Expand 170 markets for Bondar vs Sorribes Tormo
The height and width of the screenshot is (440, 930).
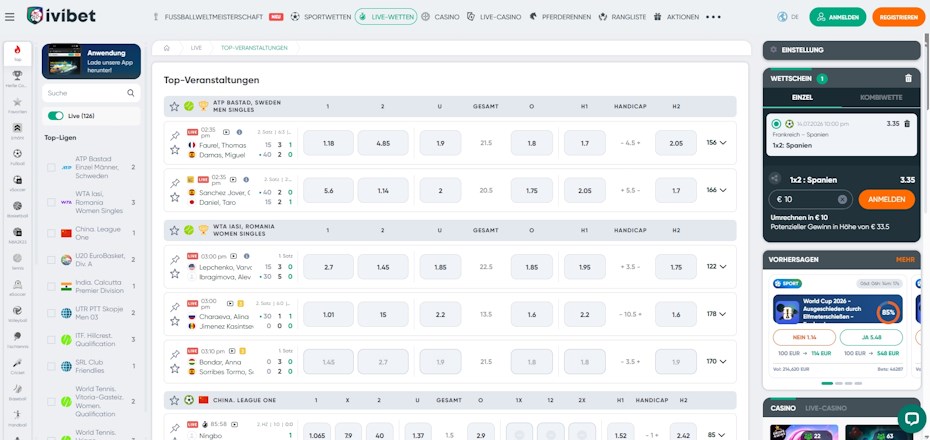pos(716,361)
